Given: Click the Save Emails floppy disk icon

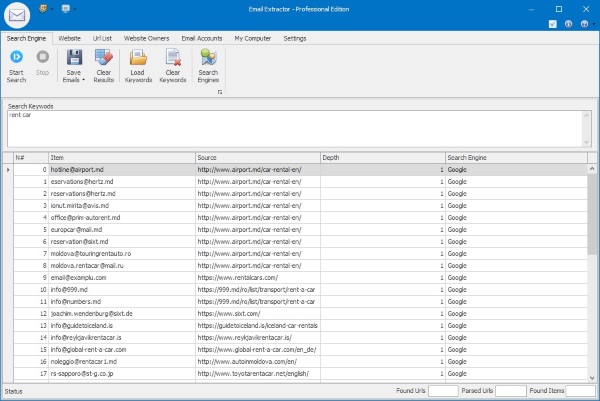Looking at the screenshot, I should tap(74, 57).
